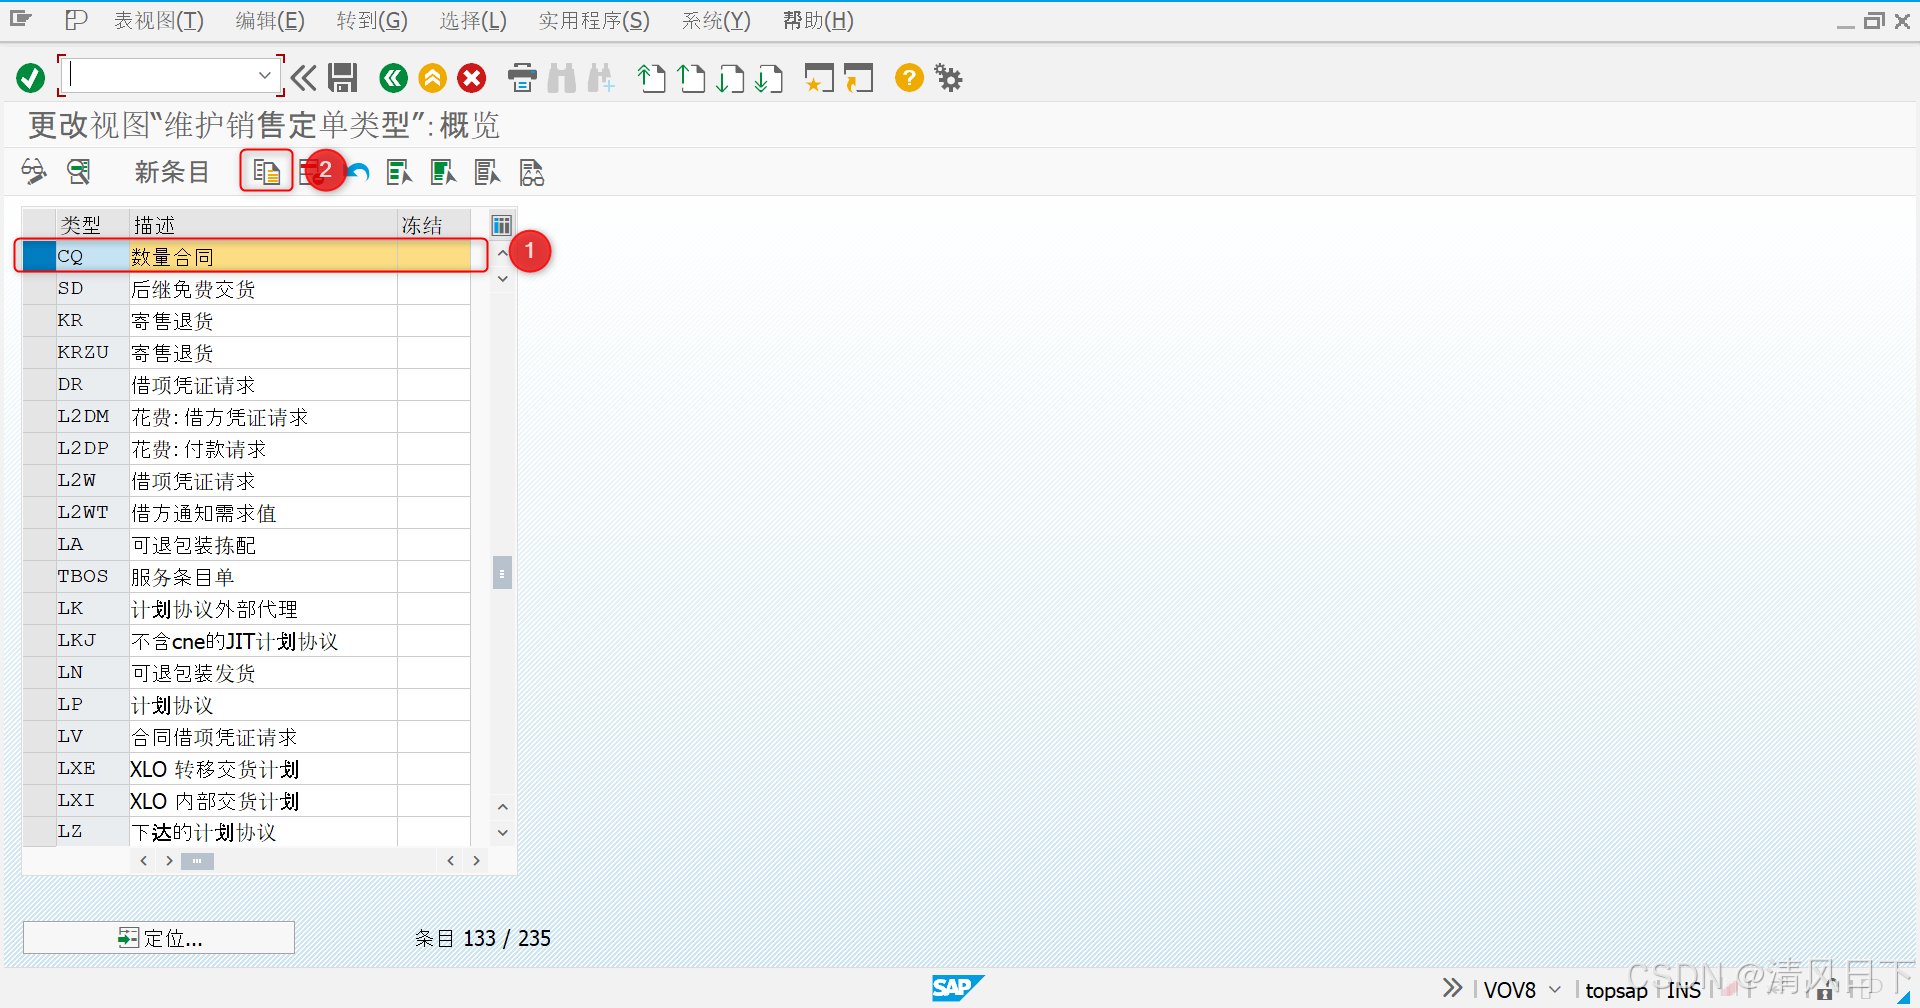Click the Find (binoculars) icon
The image size is (1920, 1008).
562,77
